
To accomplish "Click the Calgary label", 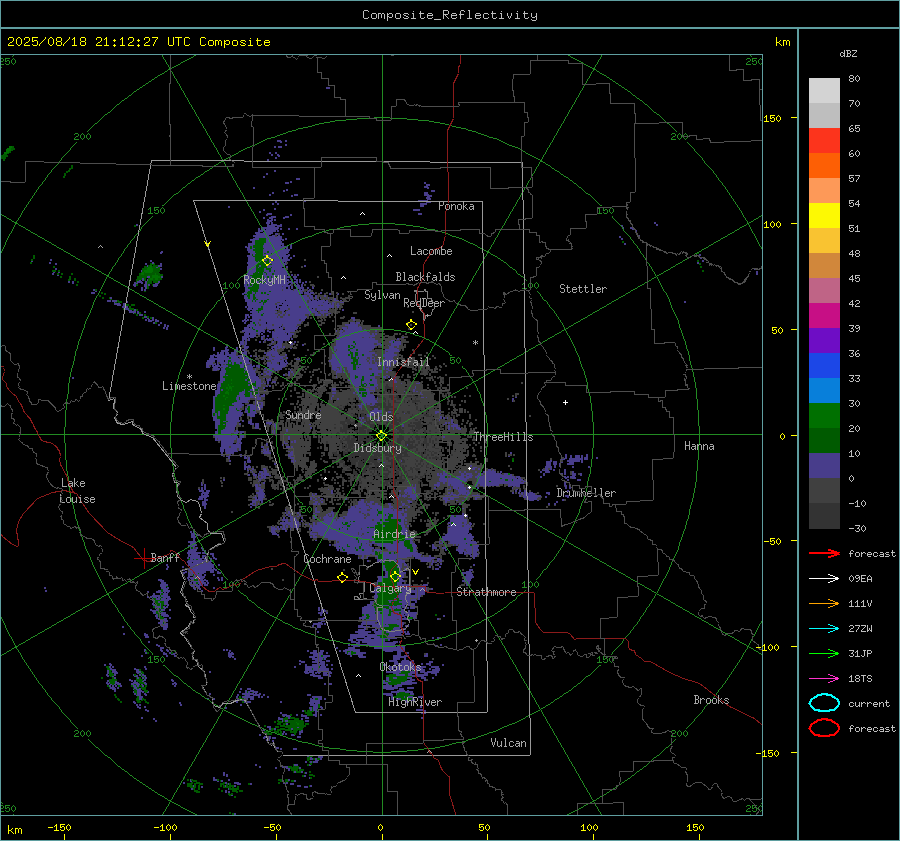I will click(x=390, y=588).
